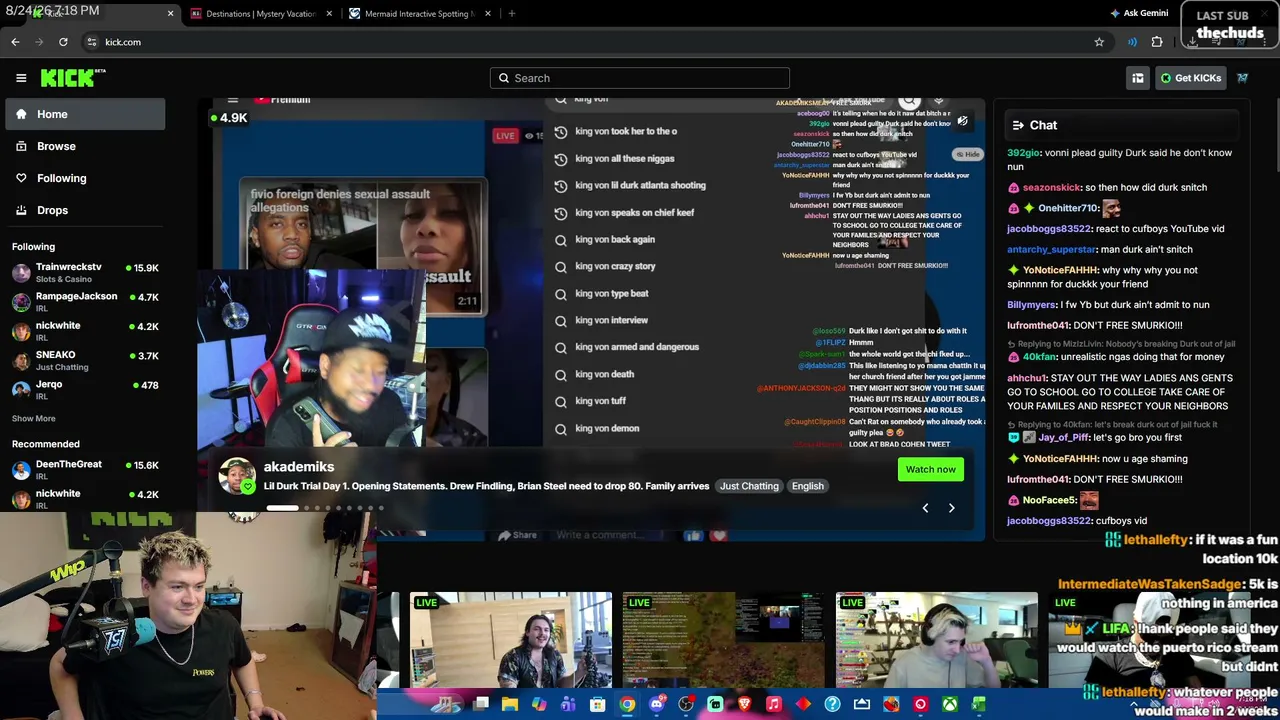Viewport: 1280px width, 720px height.
Task: Click the Get KICKs button
Action: (x=1190, y=78)
